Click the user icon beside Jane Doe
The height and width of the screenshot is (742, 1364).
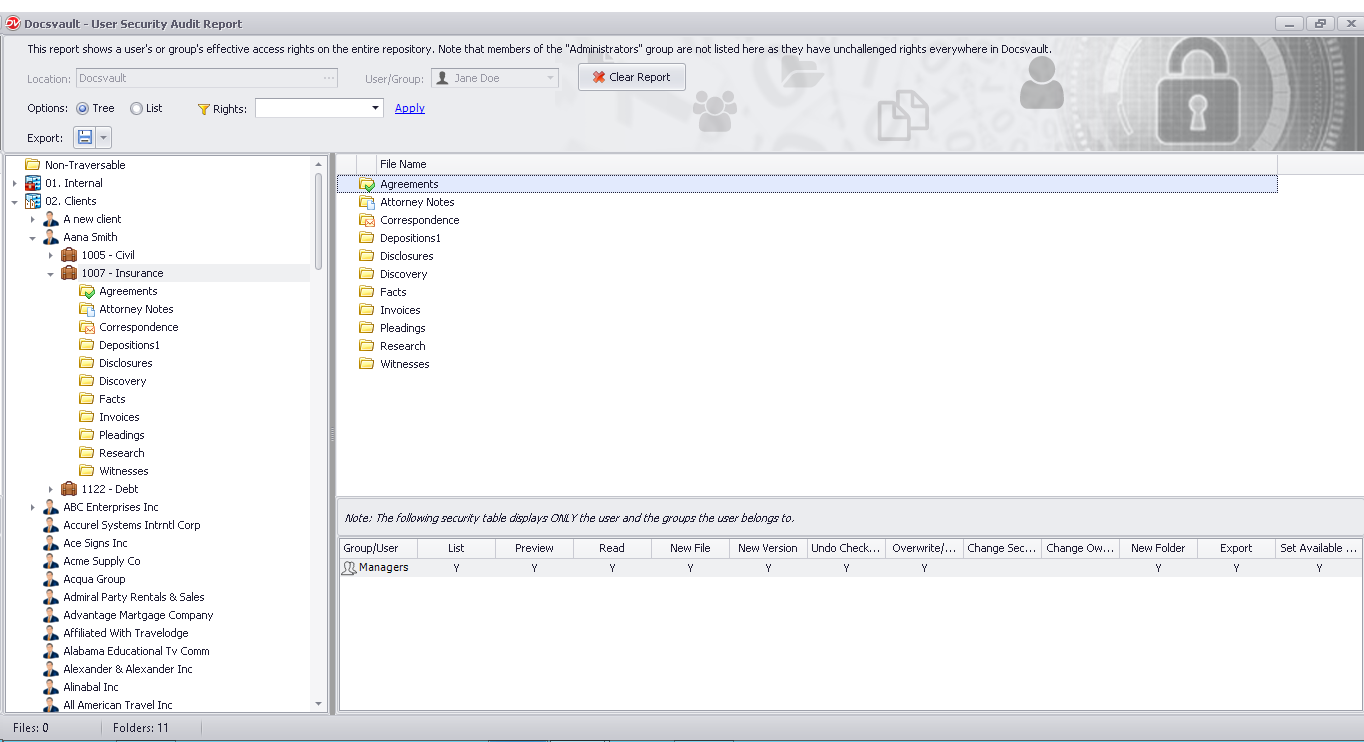point(443,77)
